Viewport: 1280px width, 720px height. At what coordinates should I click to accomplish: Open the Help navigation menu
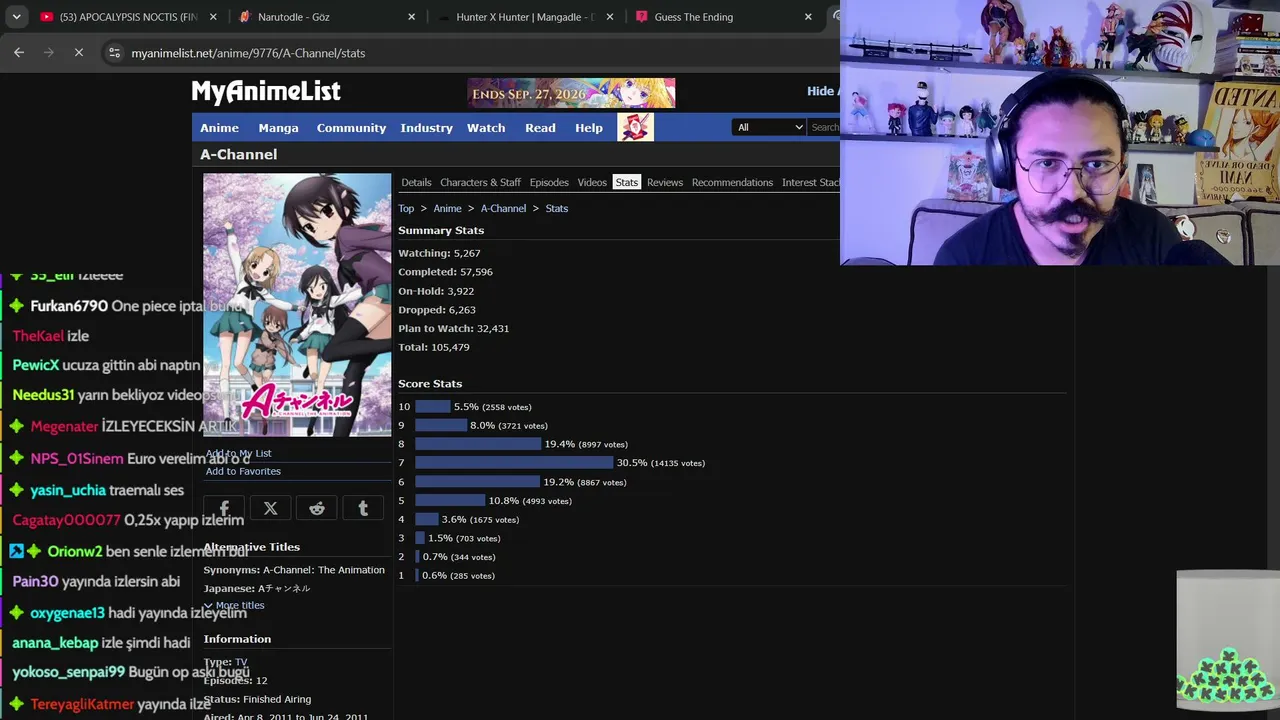pos(589,128)
